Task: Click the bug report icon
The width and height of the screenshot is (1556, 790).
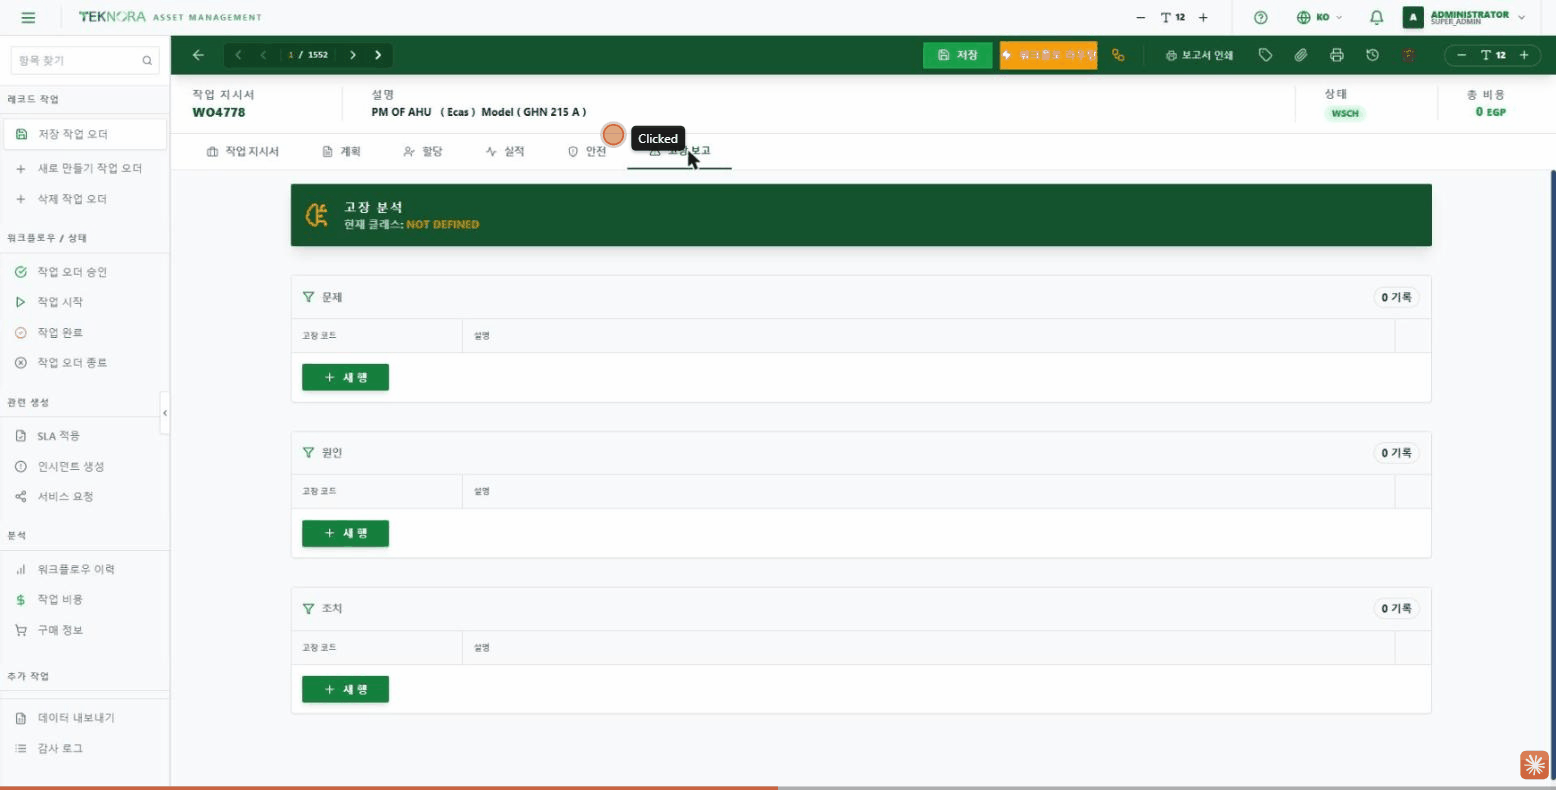Action: pyautogui.click(x=1408, y=55)
